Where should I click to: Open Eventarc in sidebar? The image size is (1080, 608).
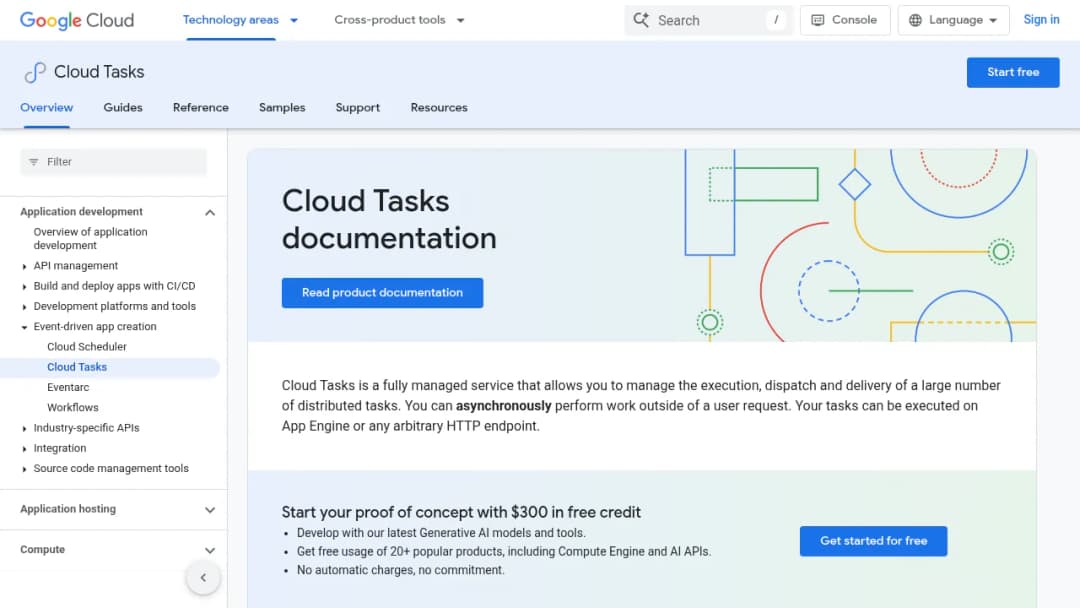point(68,388)
